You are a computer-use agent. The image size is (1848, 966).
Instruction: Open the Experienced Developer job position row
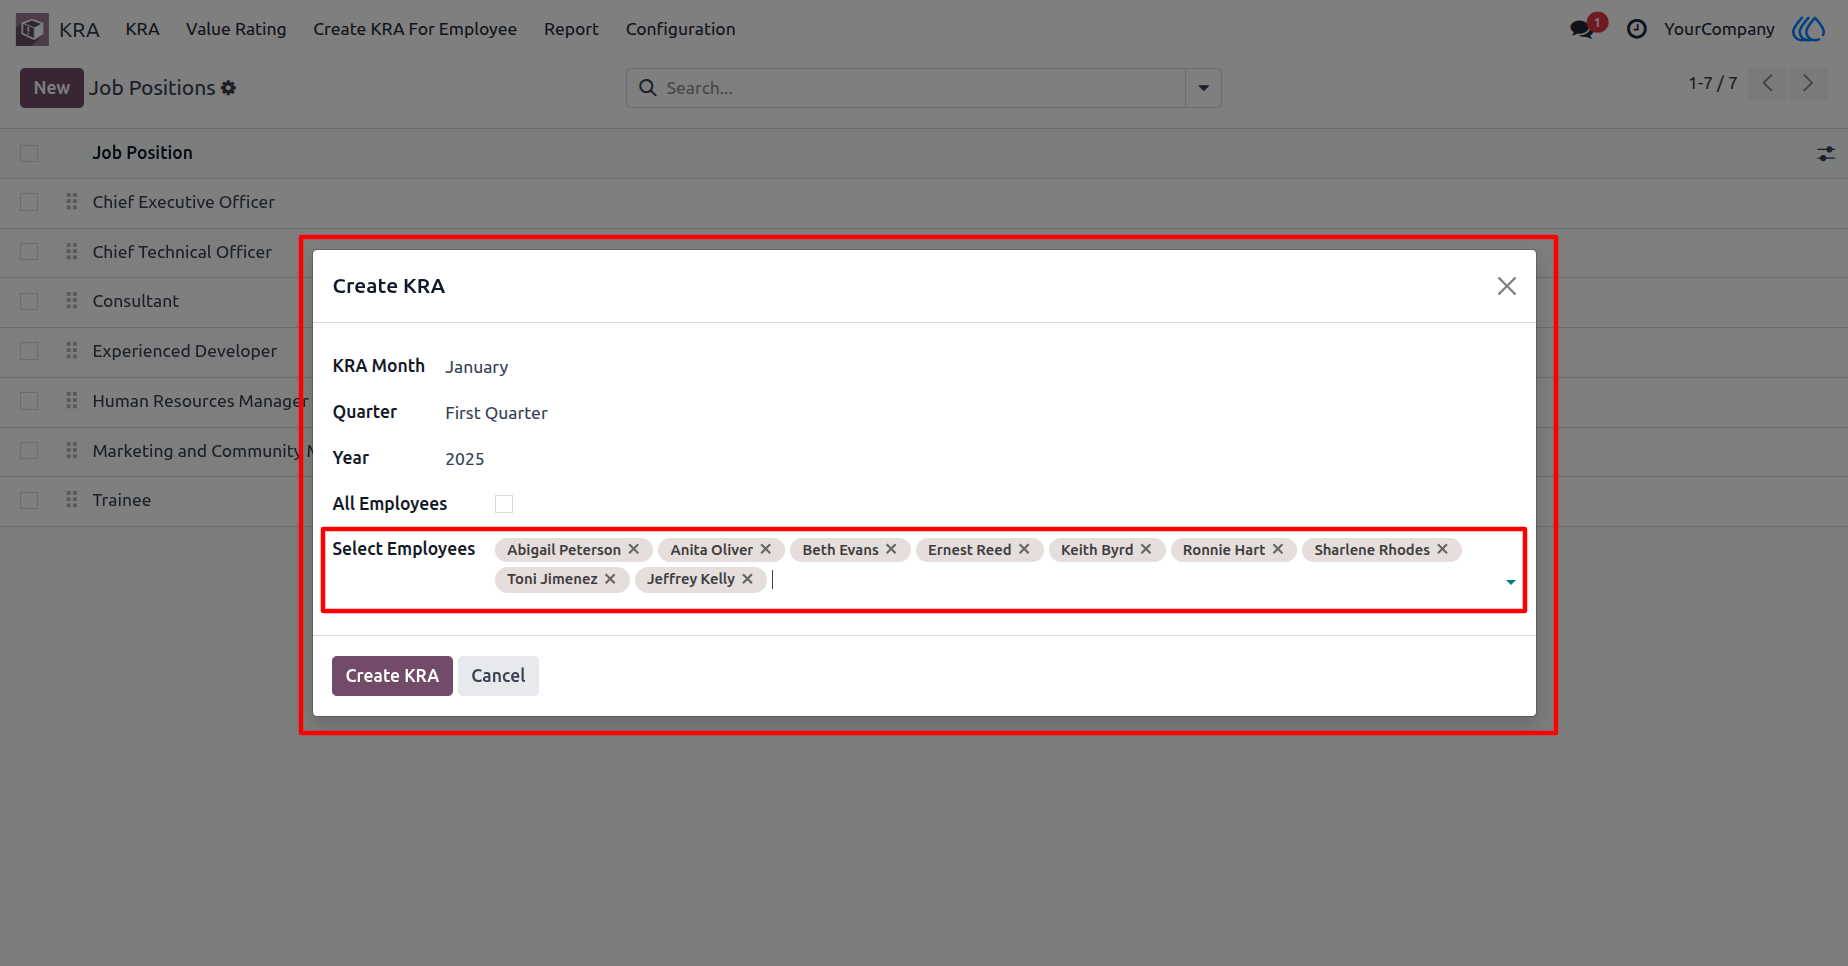(185, 351)
